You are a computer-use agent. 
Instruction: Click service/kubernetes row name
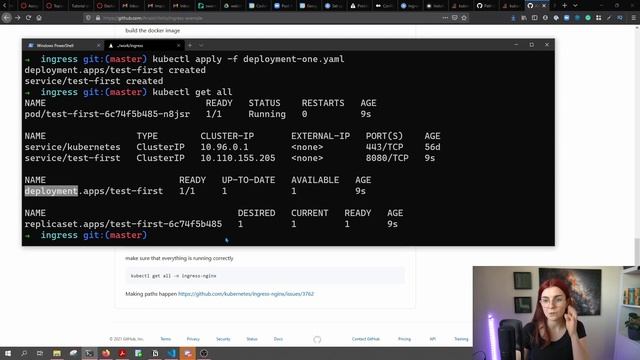click(x=72, y=147)
